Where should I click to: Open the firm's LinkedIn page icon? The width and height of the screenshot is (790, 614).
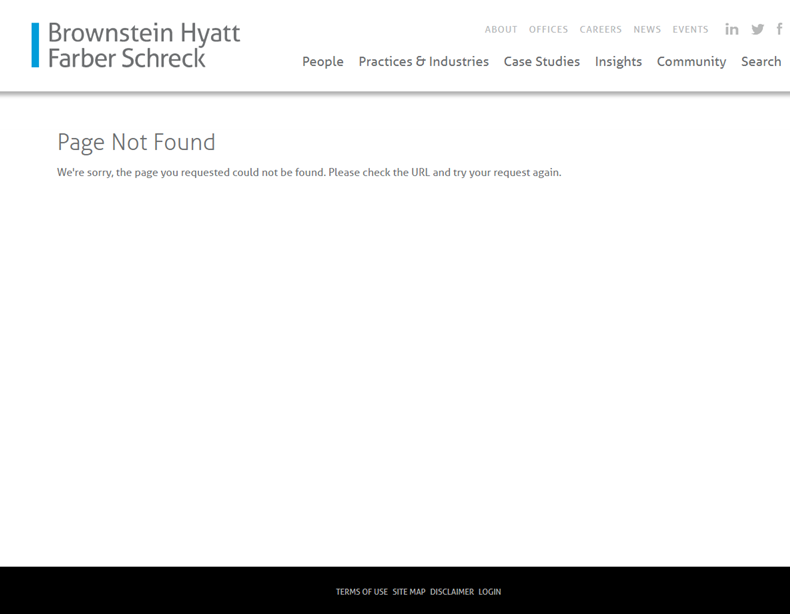(732, 29)
